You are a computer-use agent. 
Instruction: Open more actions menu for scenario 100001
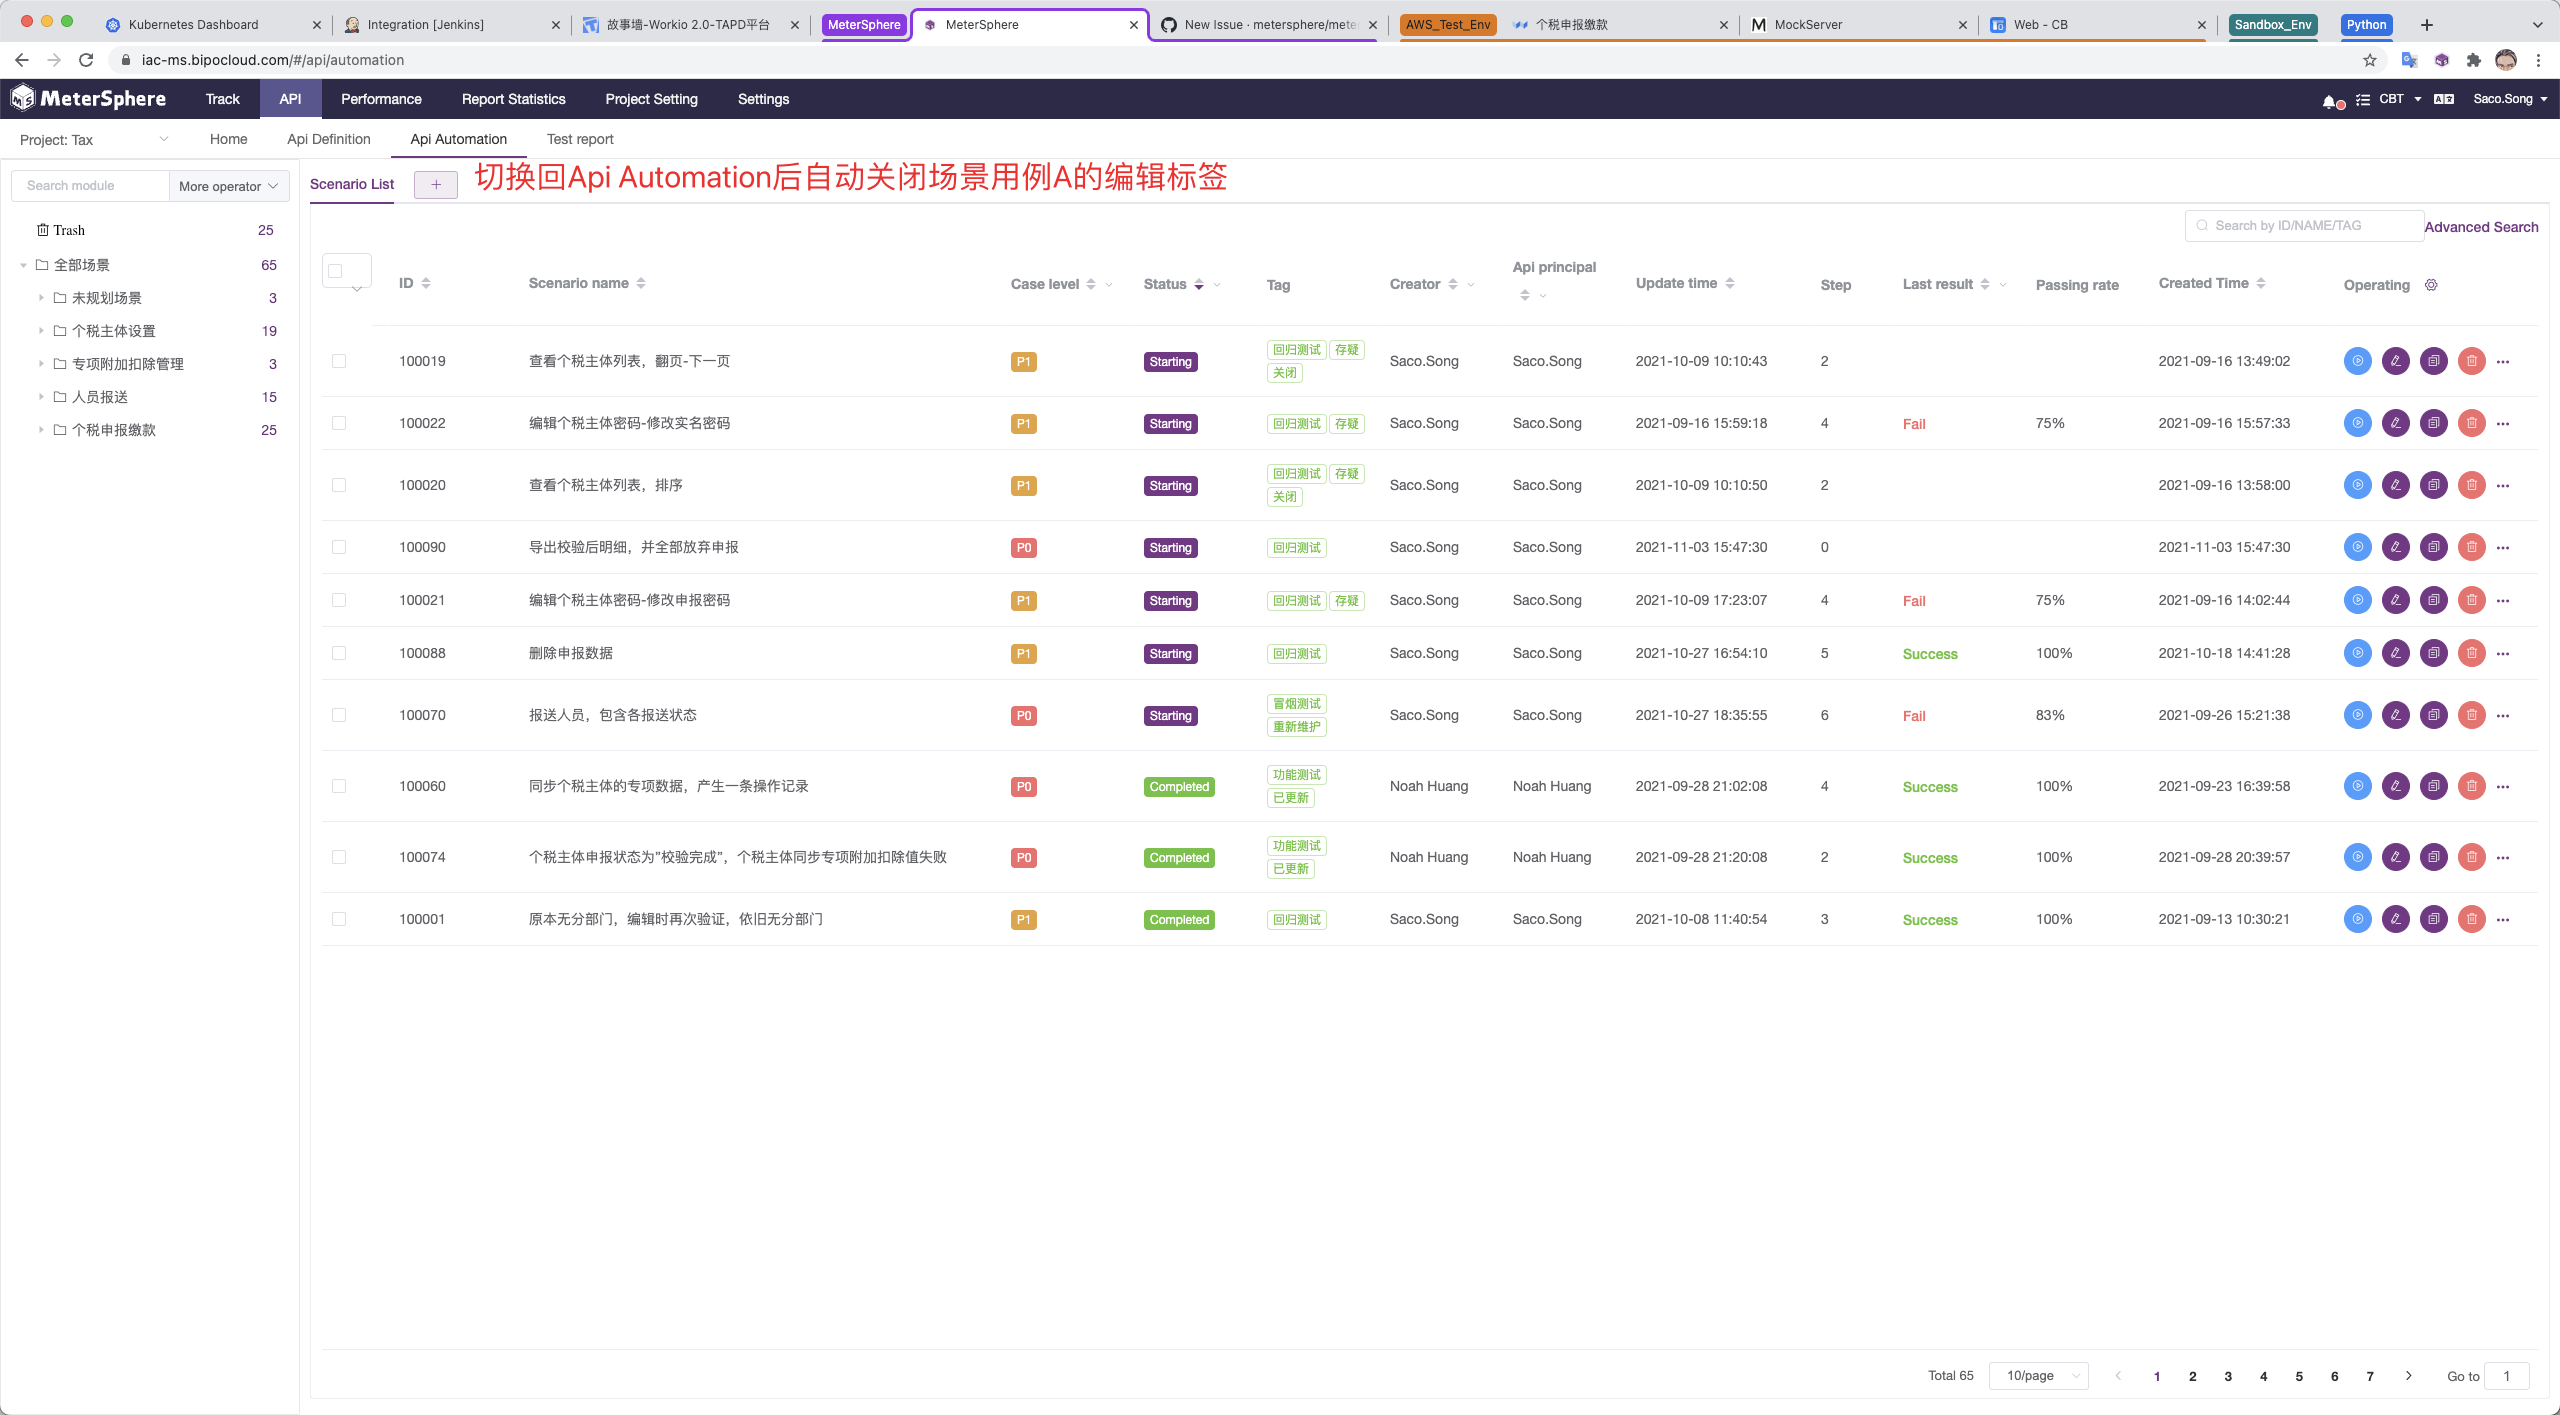(x=2503, y=919)
